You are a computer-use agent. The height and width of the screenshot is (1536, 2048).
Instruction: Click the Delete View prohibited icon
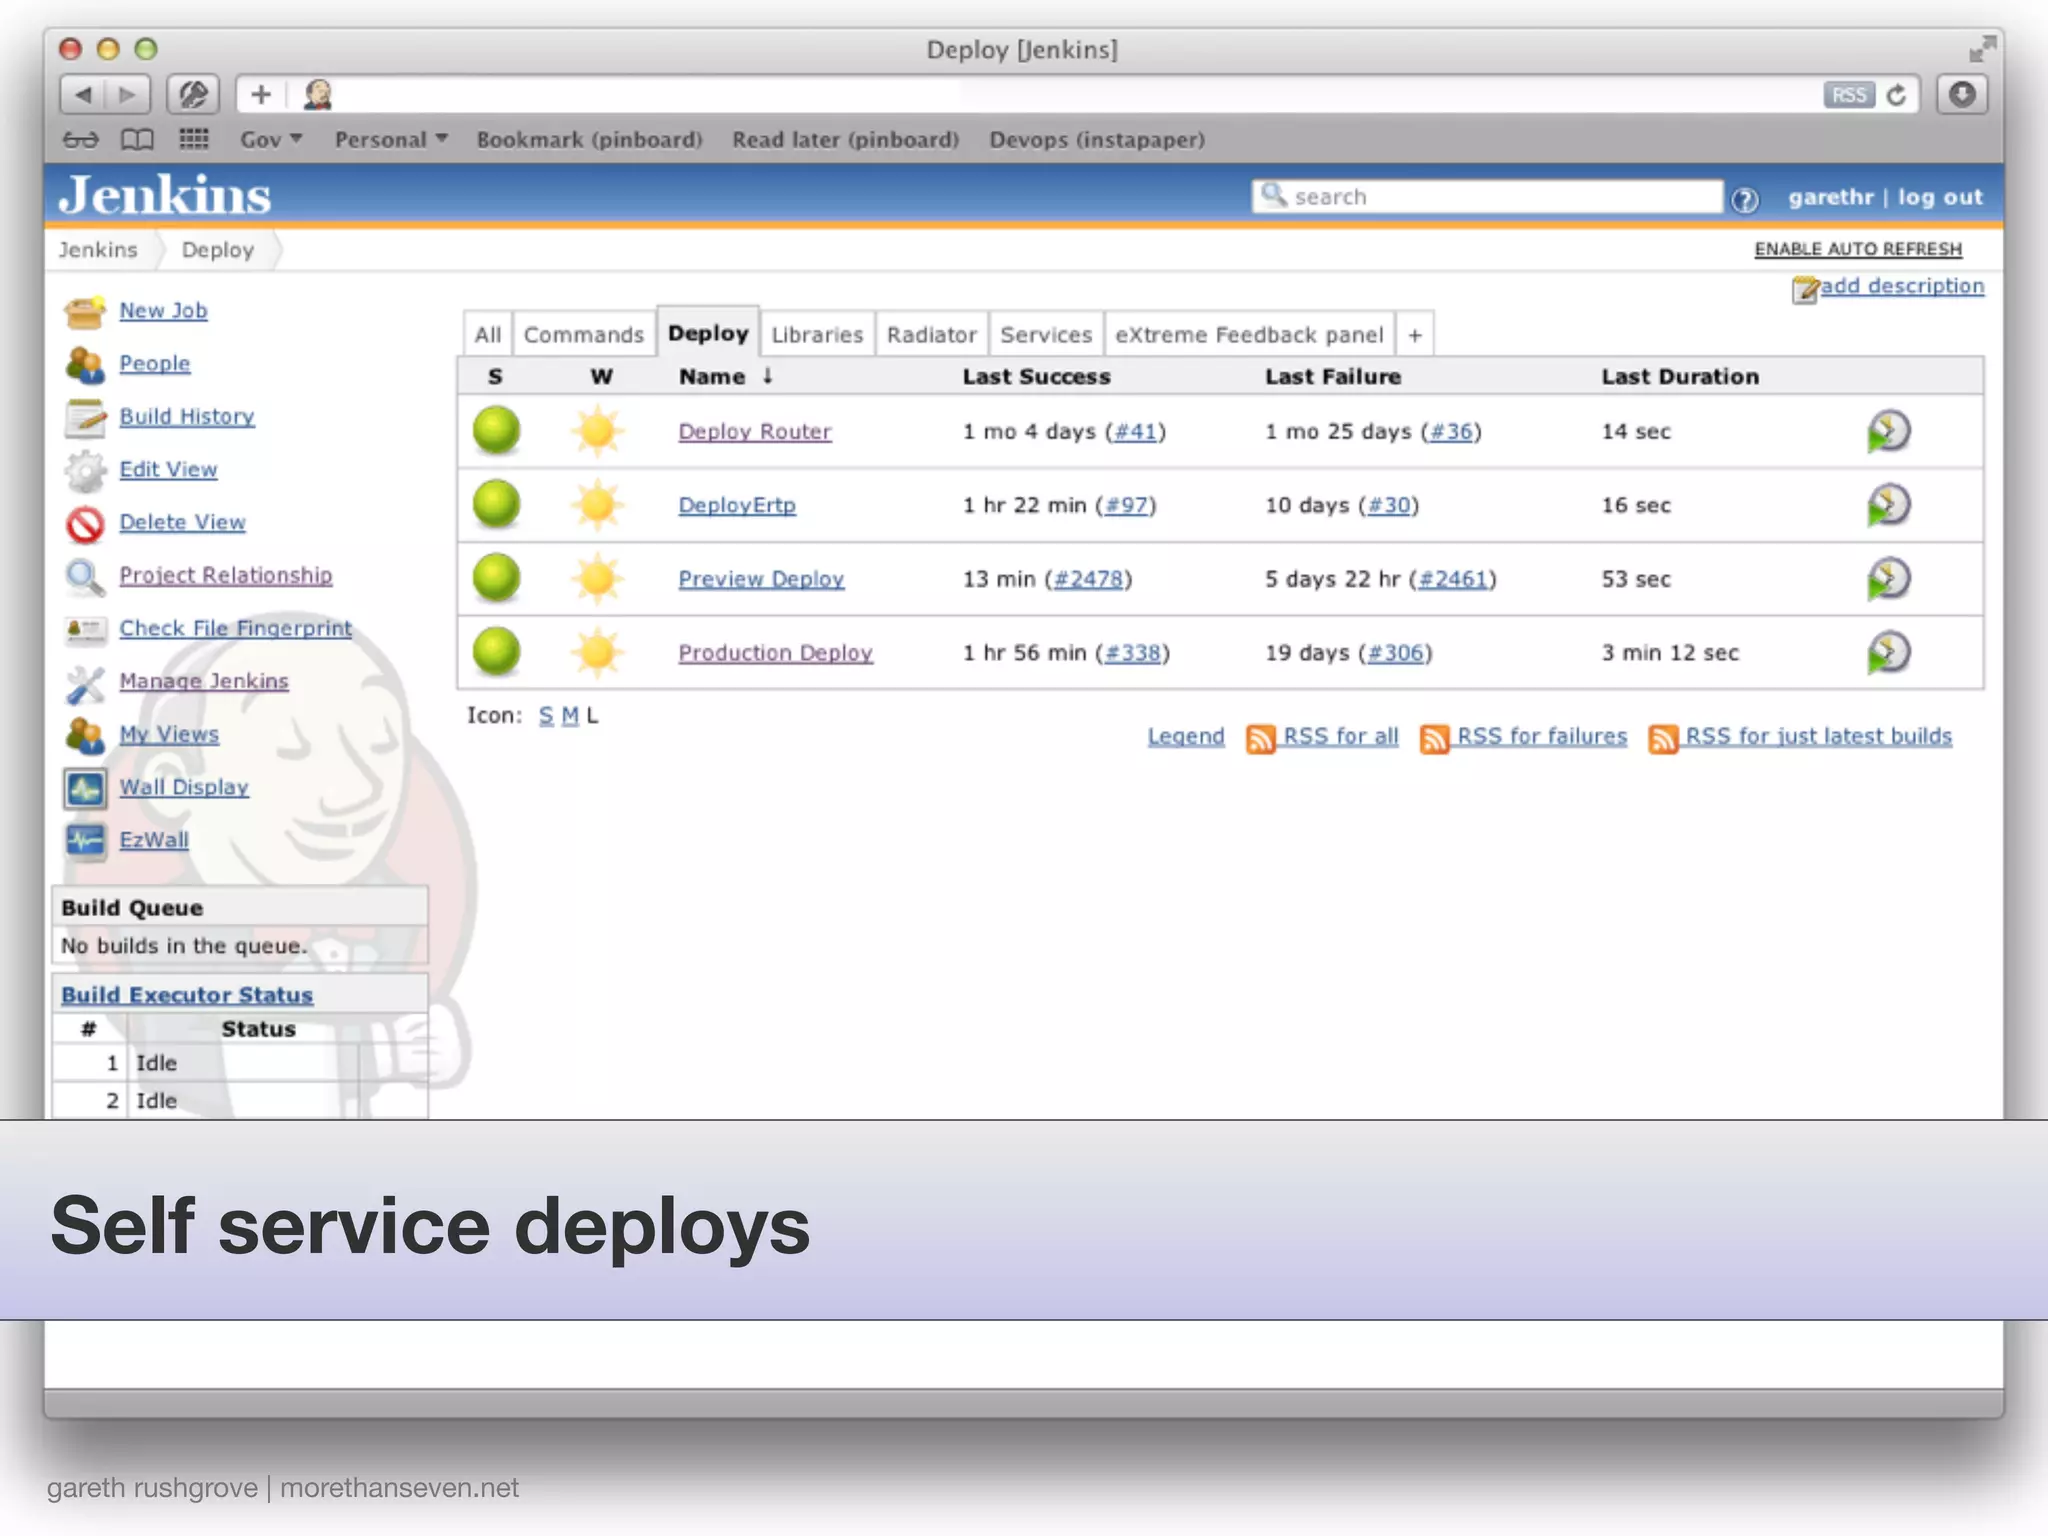pyautogui.click(x=84, y=524)
